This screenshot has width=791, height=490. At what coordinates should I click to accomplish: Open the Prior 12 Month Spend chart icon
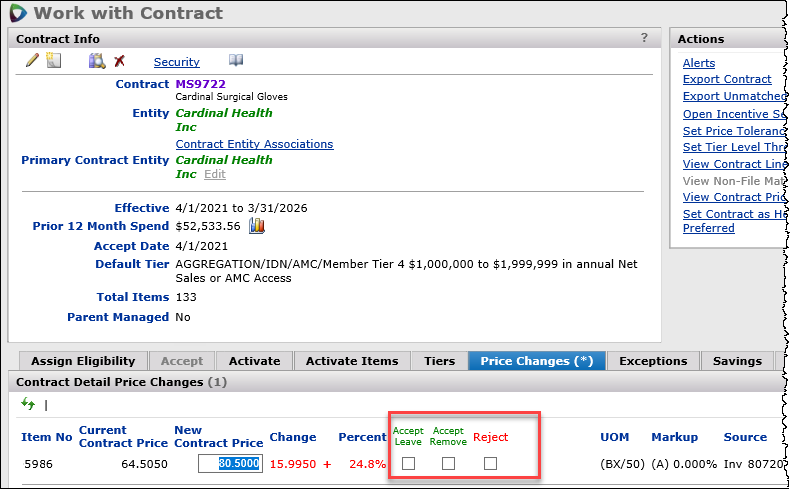click(x=257, y=226)
